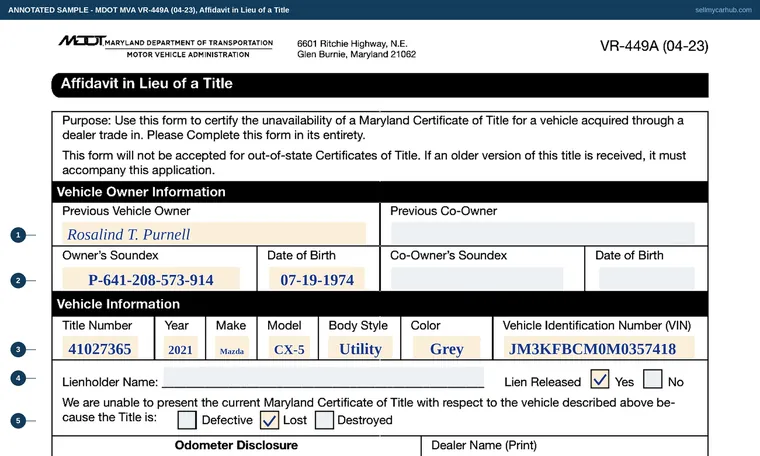The width and height of the screenshot is (760, 456).
Task: Click the Dealer Name (Print) label
Action: tap(484, 445)
